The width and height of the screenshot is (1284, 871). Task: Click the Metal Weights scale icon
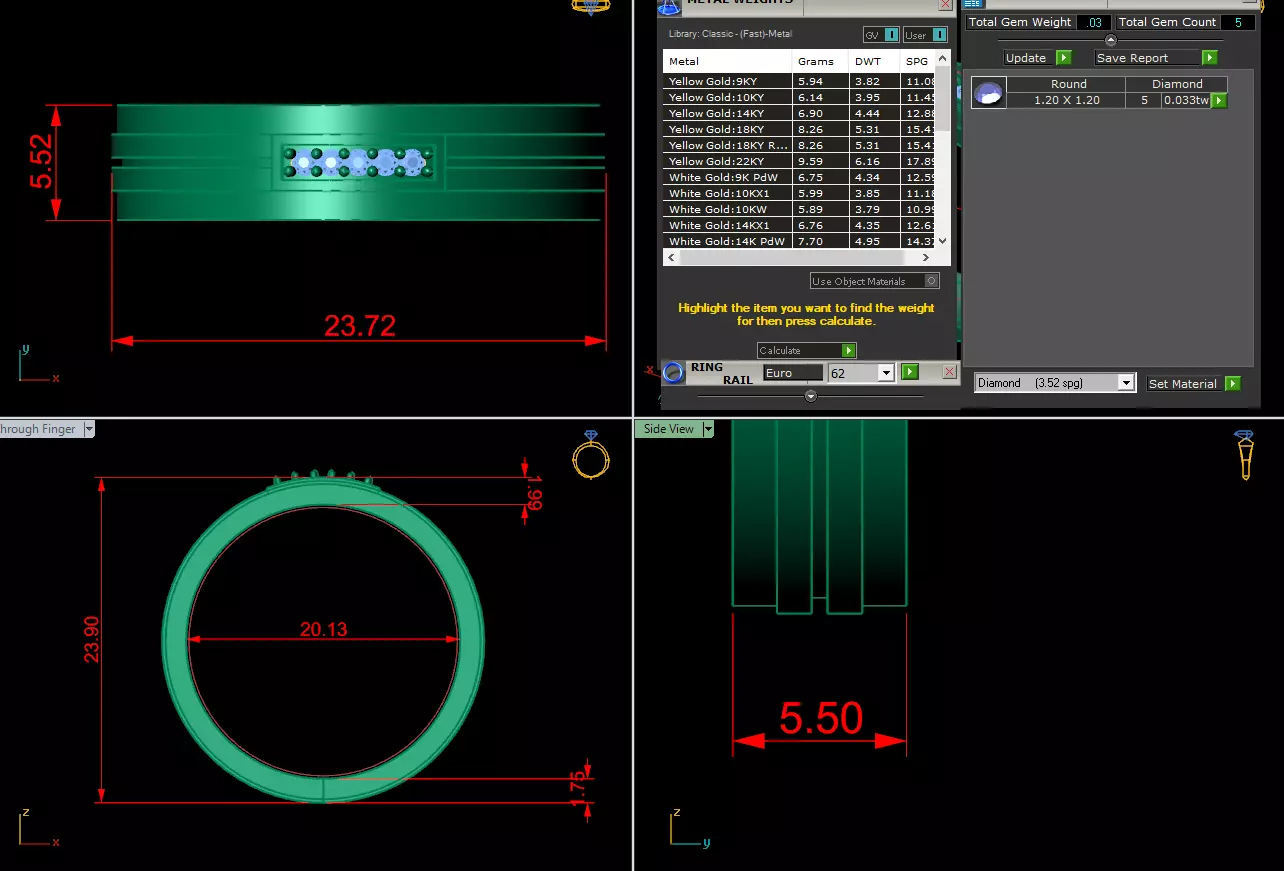(669, 6)
